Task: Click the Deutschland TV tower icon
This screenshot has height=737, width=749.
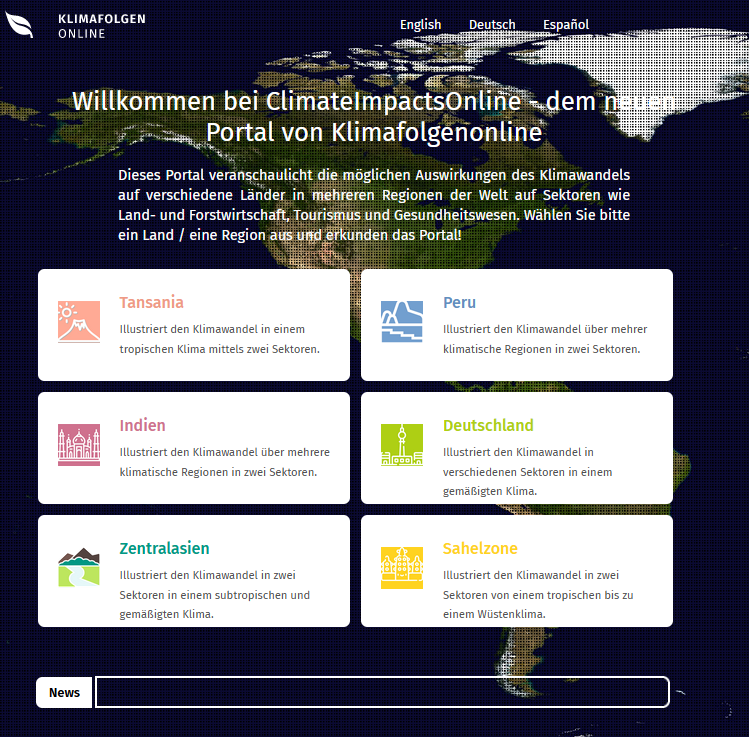Action: (402, 445)
